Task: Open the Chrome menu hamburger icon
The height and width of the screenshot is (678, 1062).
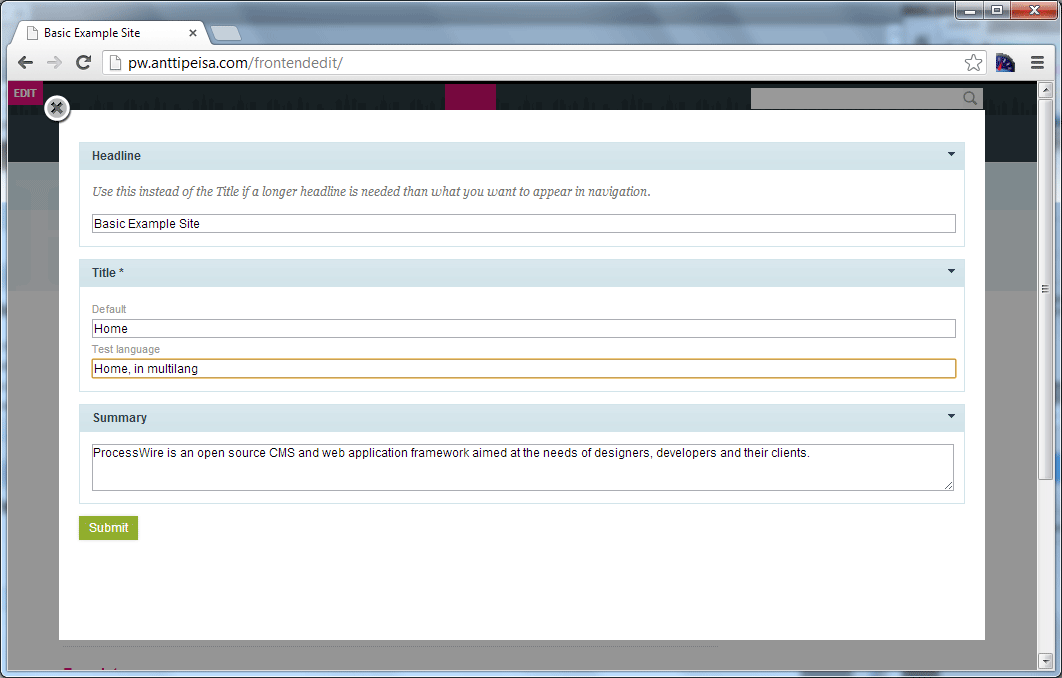Action: point(1037,63)
